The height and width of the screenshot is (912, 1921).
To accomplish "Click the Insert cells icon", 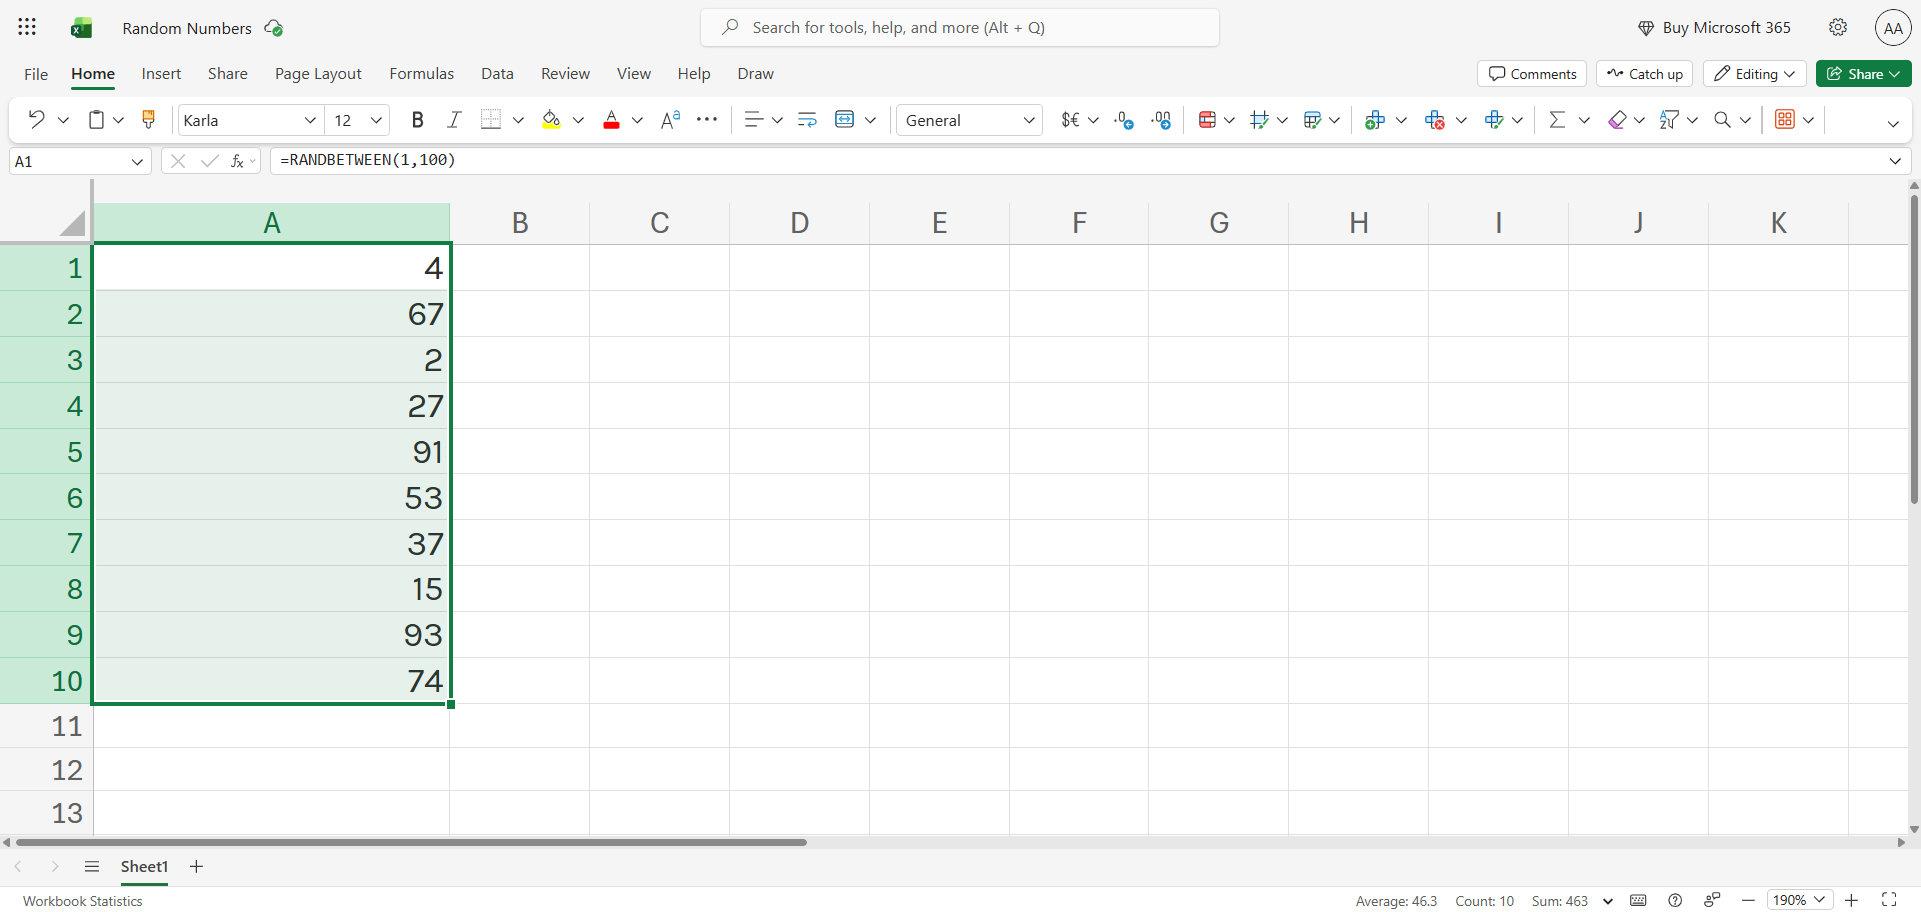I will (x=1375, y=120).
